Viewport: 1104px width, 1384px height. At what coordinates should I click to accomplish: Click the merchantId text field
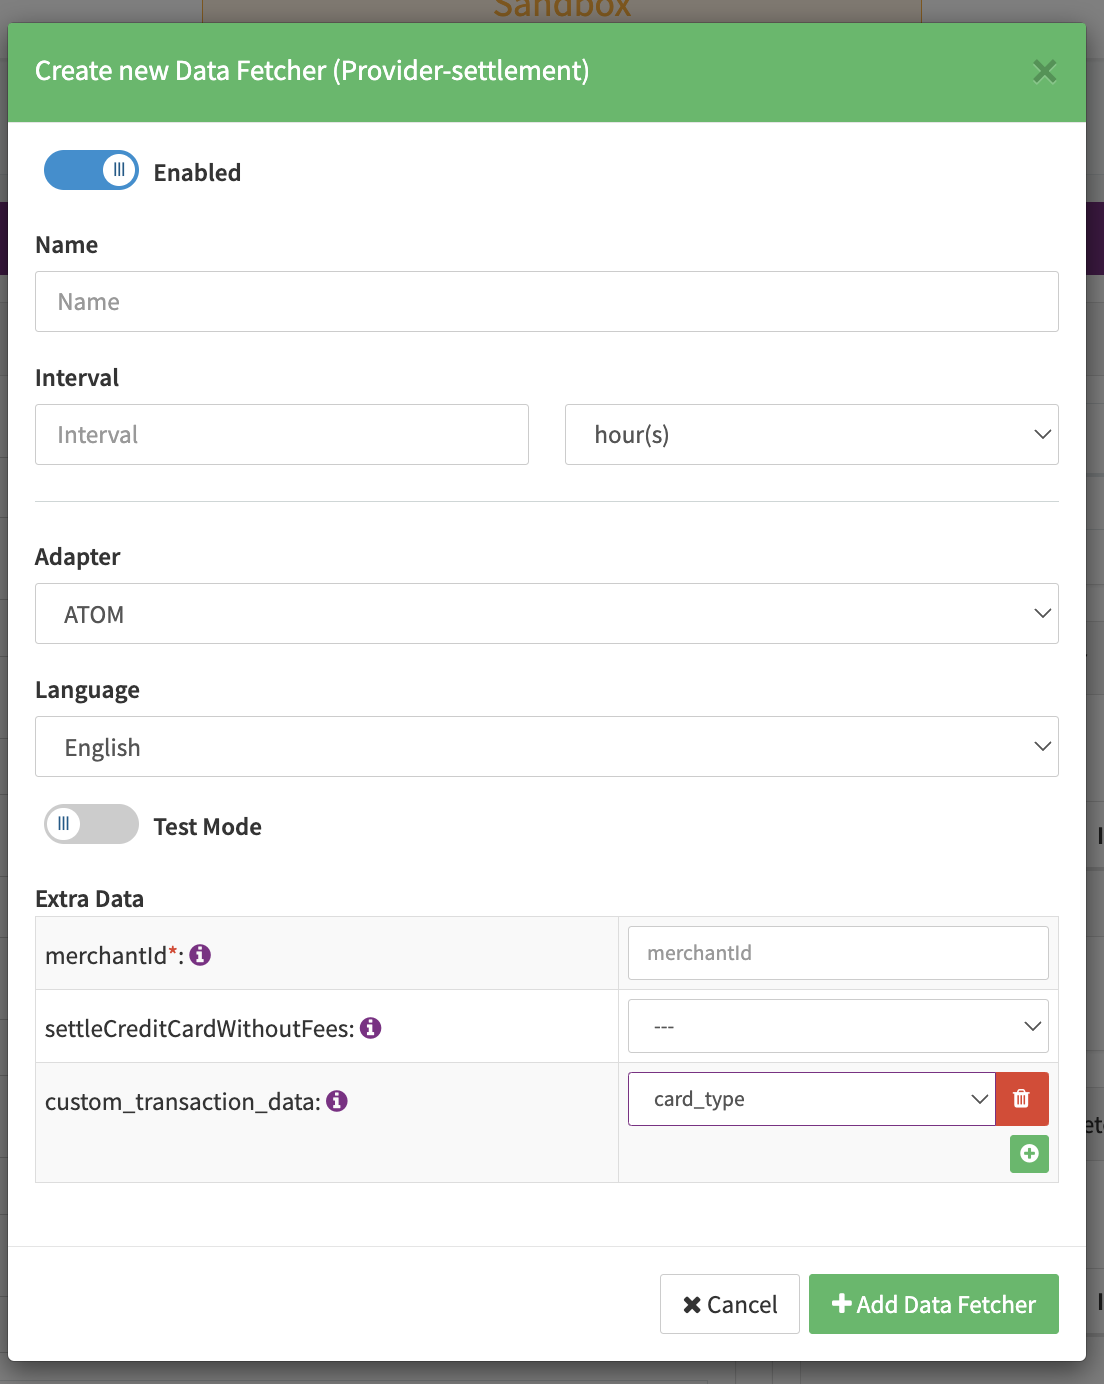point(837,953)
